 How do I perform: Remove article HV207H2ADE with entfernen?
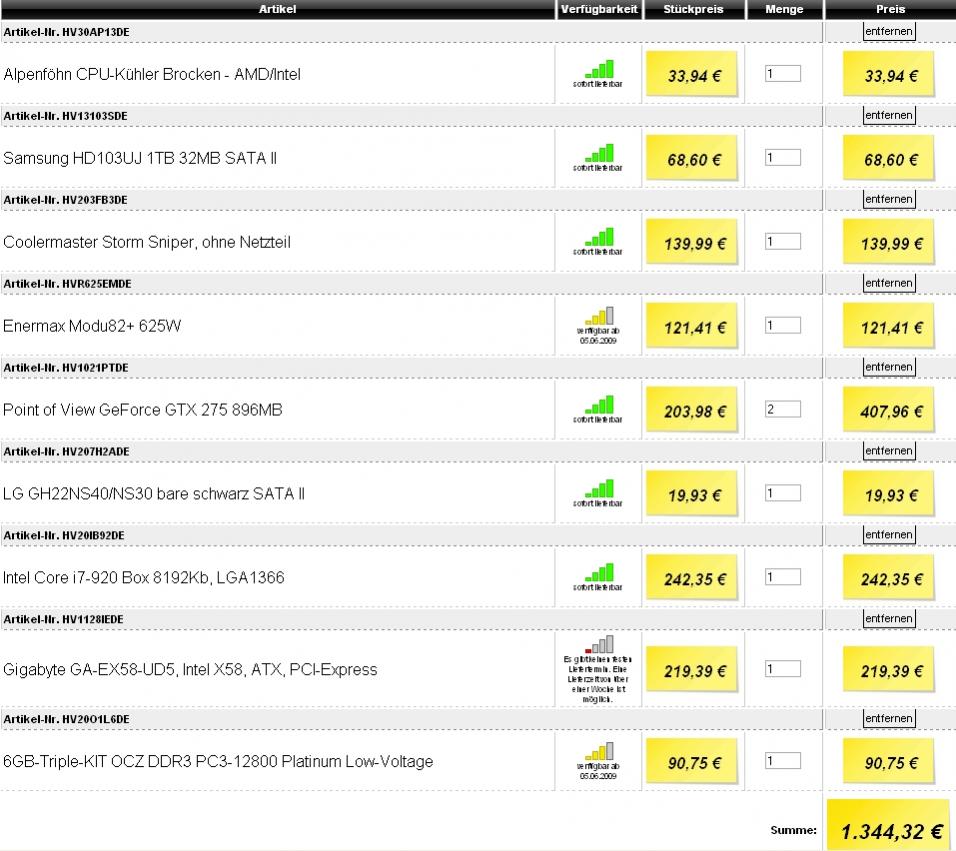[x=889, y=450]
